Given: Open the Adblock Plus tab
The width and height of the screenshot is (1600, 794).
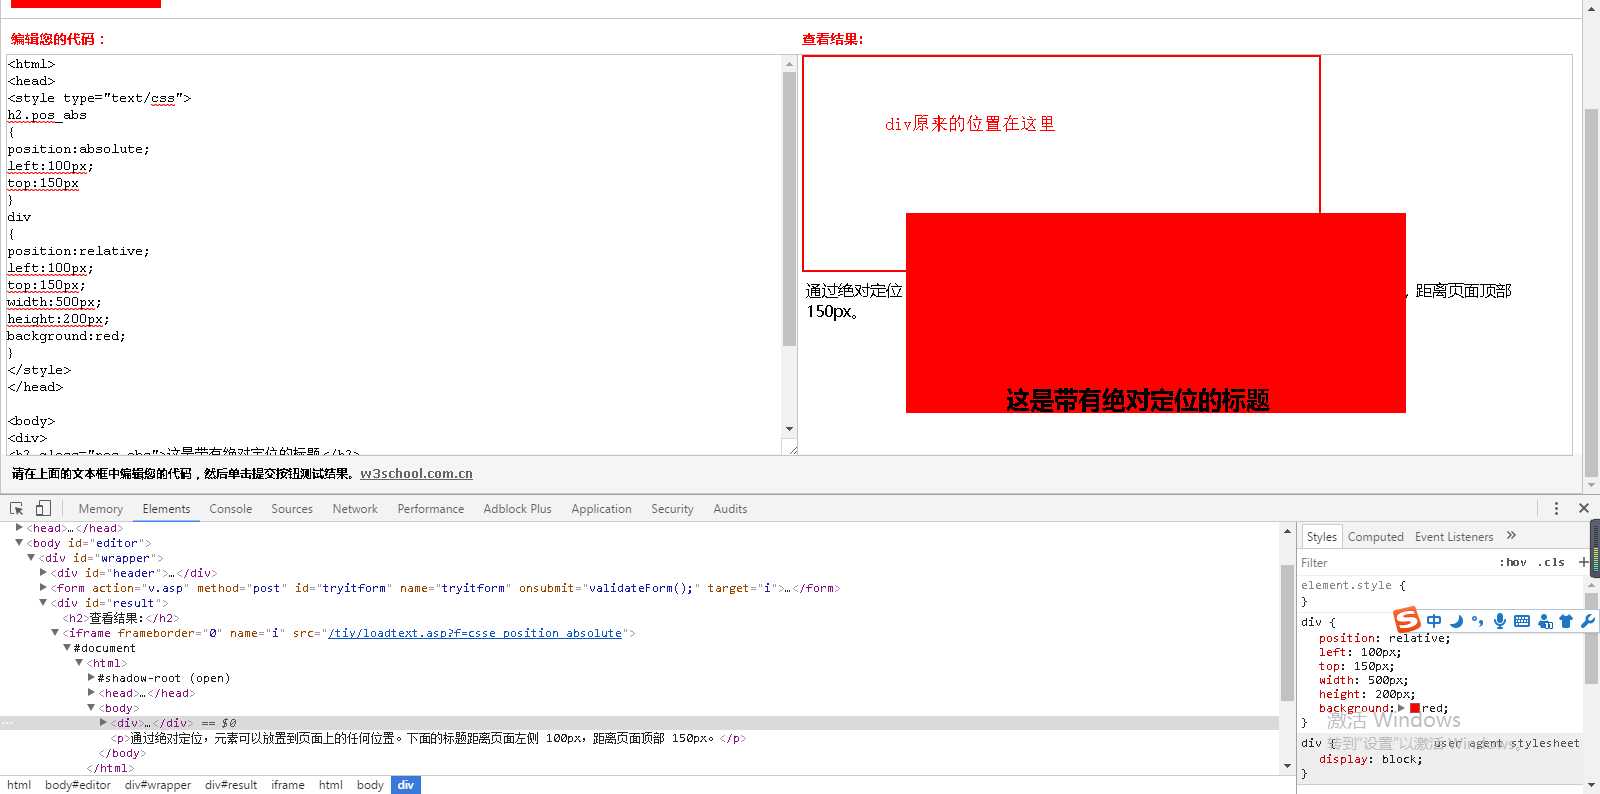Looking at the screenshot, I should [x=517, y=509].
